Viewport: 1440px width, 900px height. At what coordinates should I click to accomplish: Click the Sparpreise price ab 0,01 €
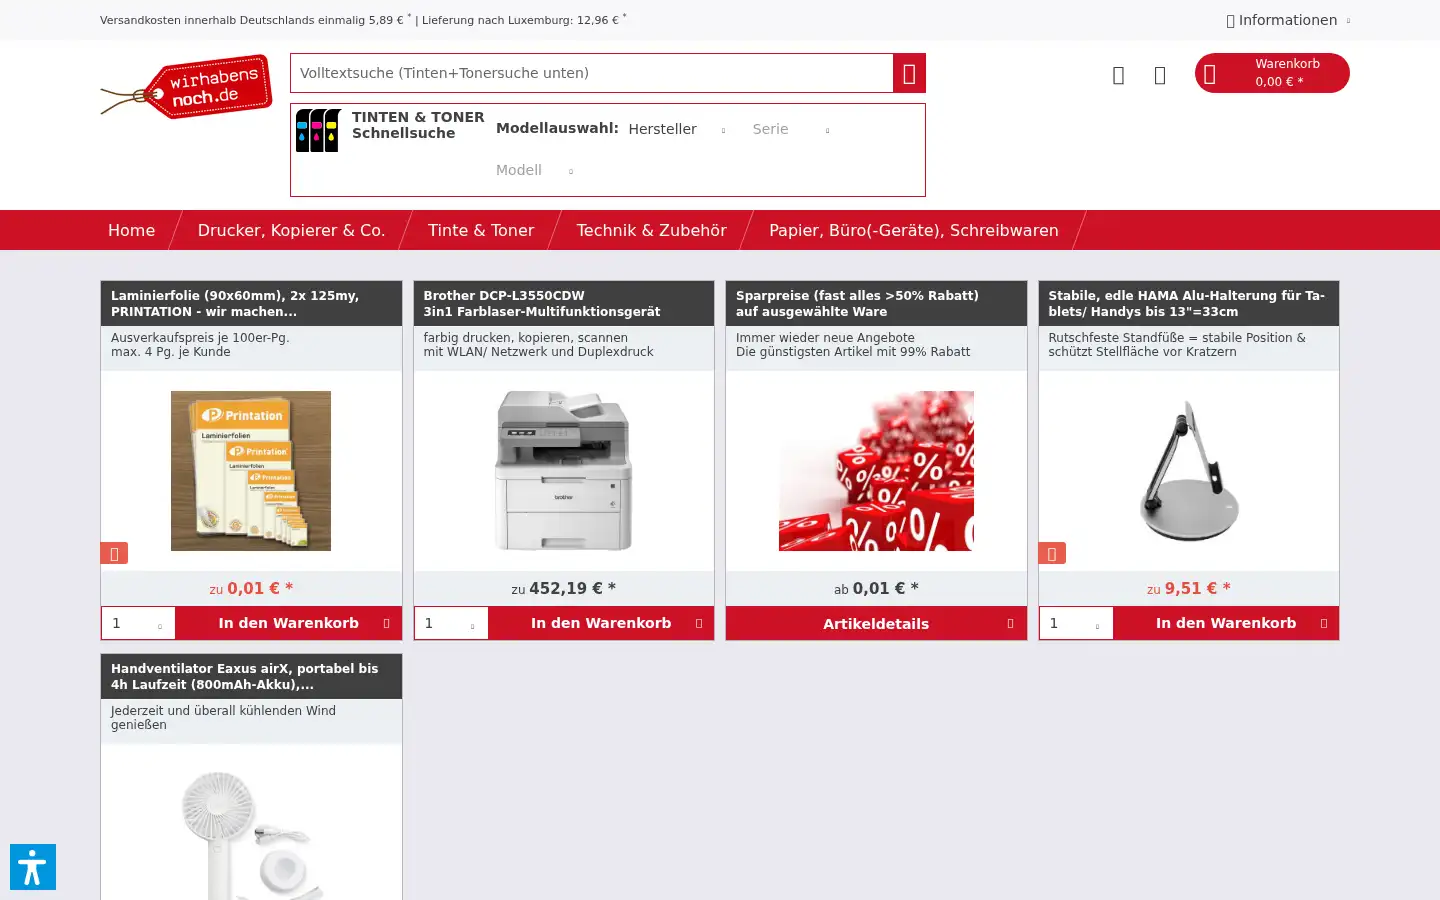[x=876, y=589]
